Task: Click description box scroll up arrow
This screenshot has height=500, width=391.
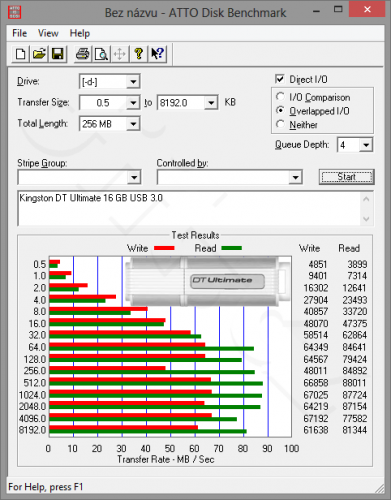Action: point(366,199)
